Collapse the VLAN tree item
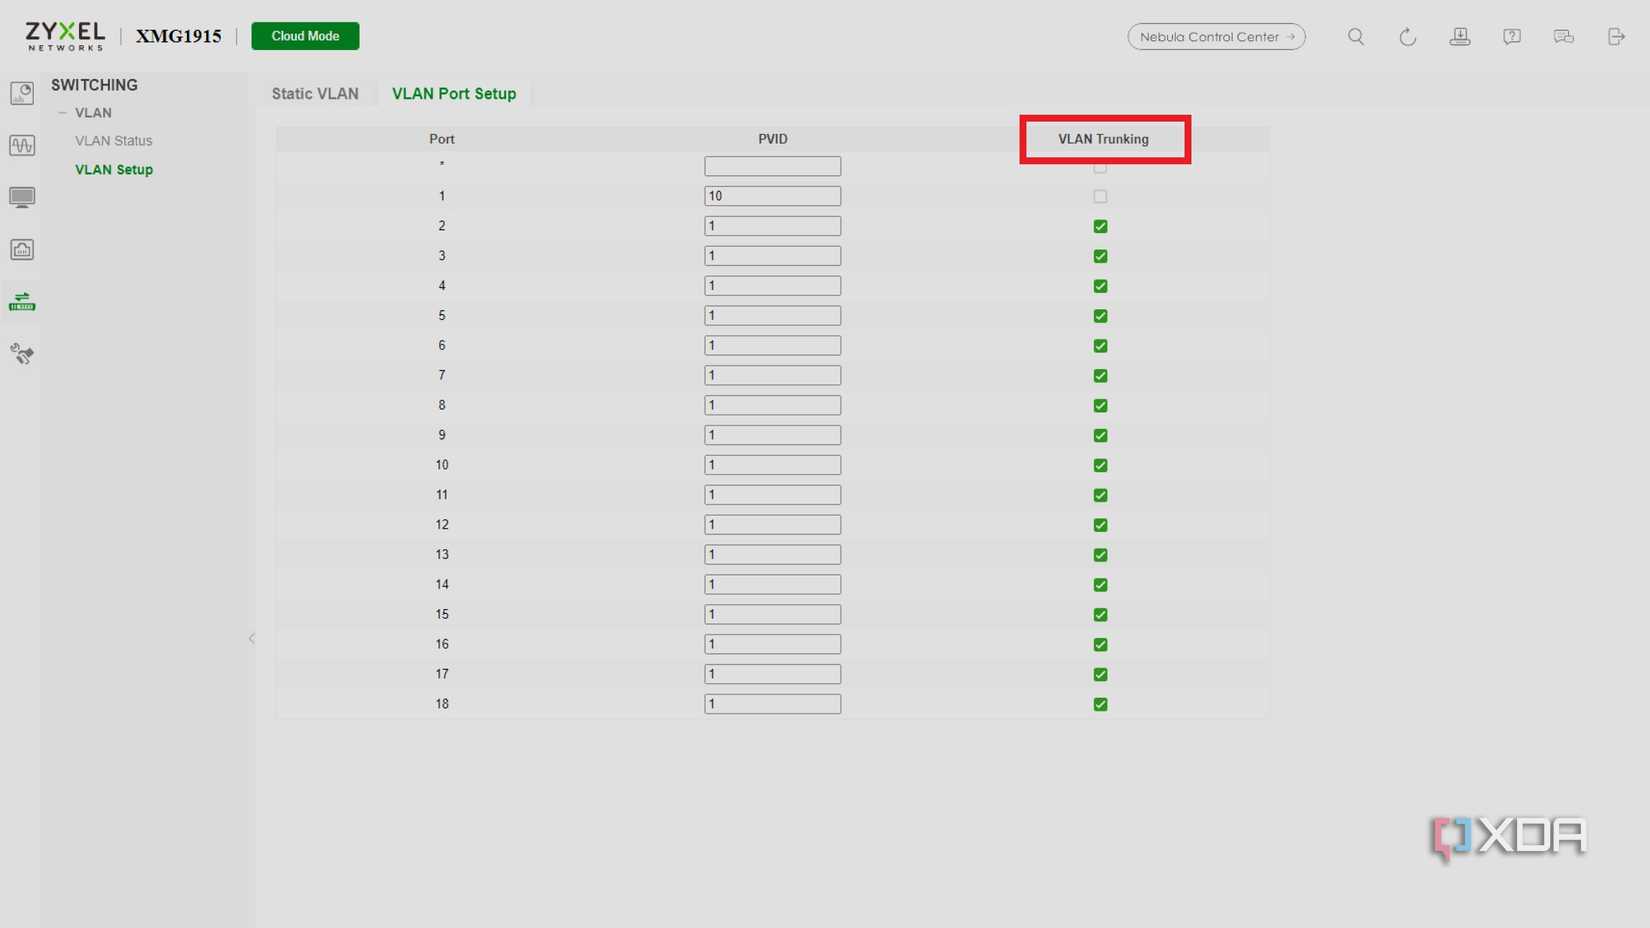 (x=62, y=112)
